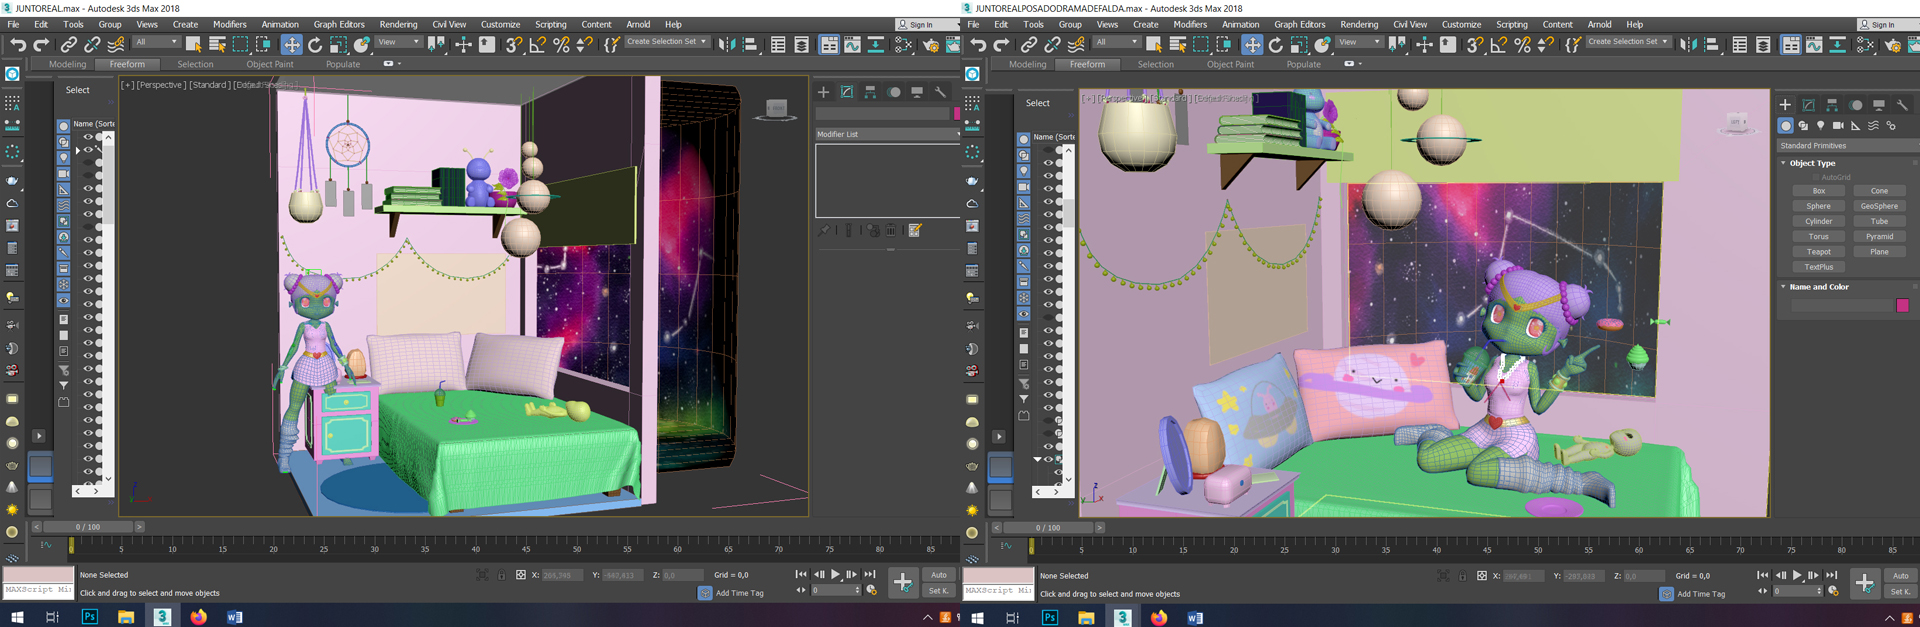
Task: Switch to the Object Paint tab in the right window
Action: [x=1230, y=64]
